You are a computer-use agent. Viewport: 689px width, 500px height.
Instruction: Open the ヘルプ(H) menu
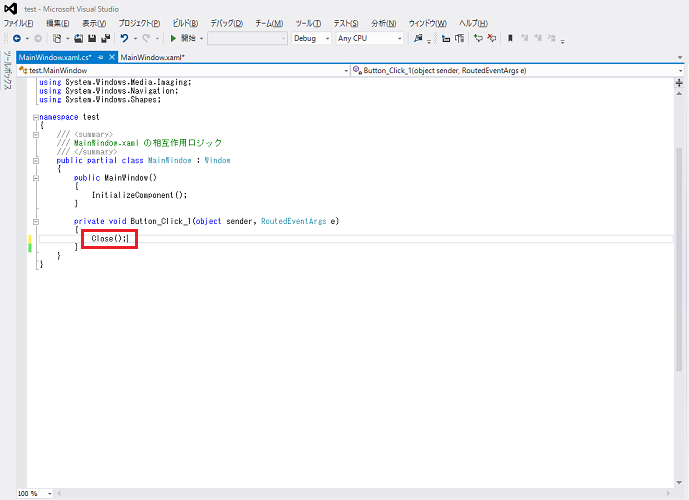tap(473, 23)
